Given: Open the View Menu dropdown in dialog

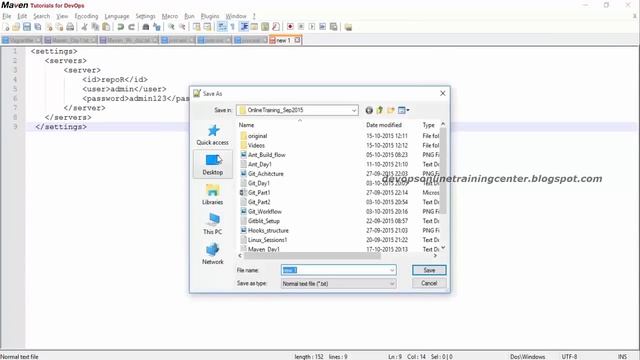Looking at the screenshot, I should click(x=404, y=110).
